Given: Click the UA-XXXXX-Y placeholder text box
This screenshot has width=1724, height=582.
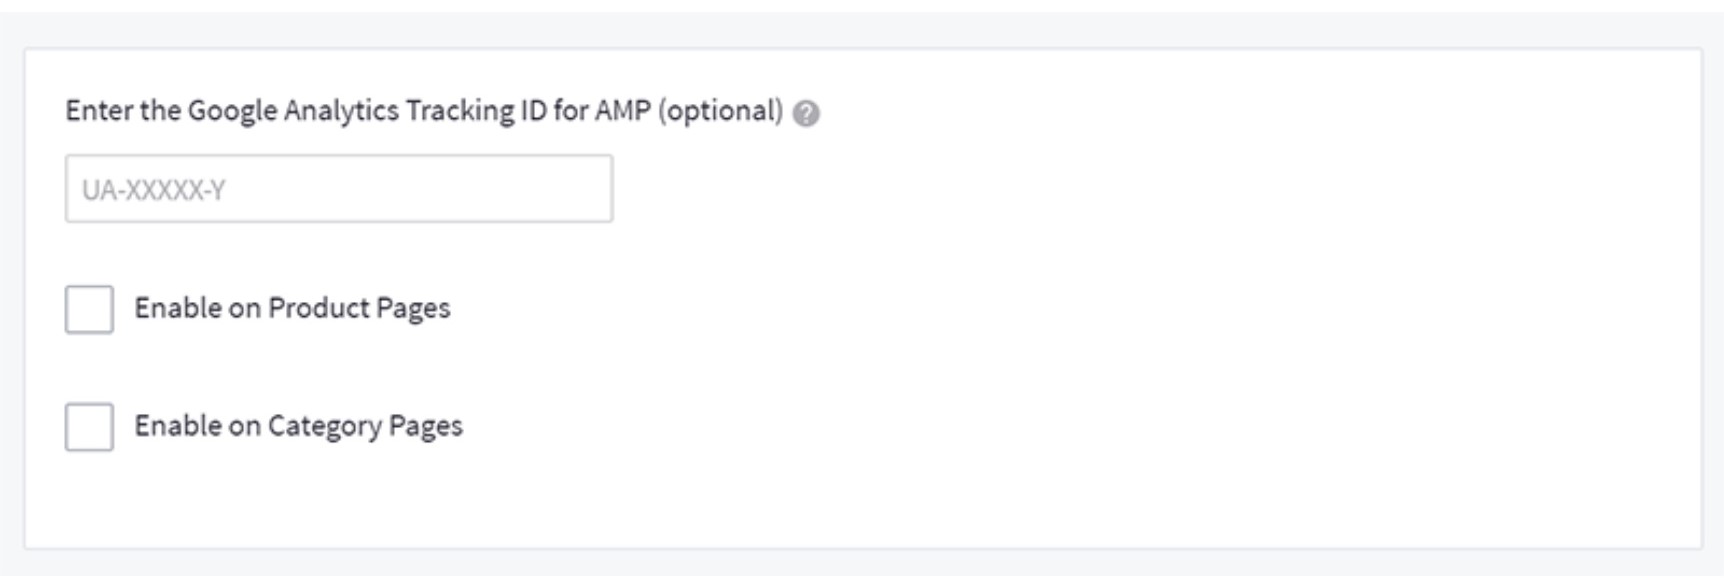Looking at the screenshot, I should 339,189.
